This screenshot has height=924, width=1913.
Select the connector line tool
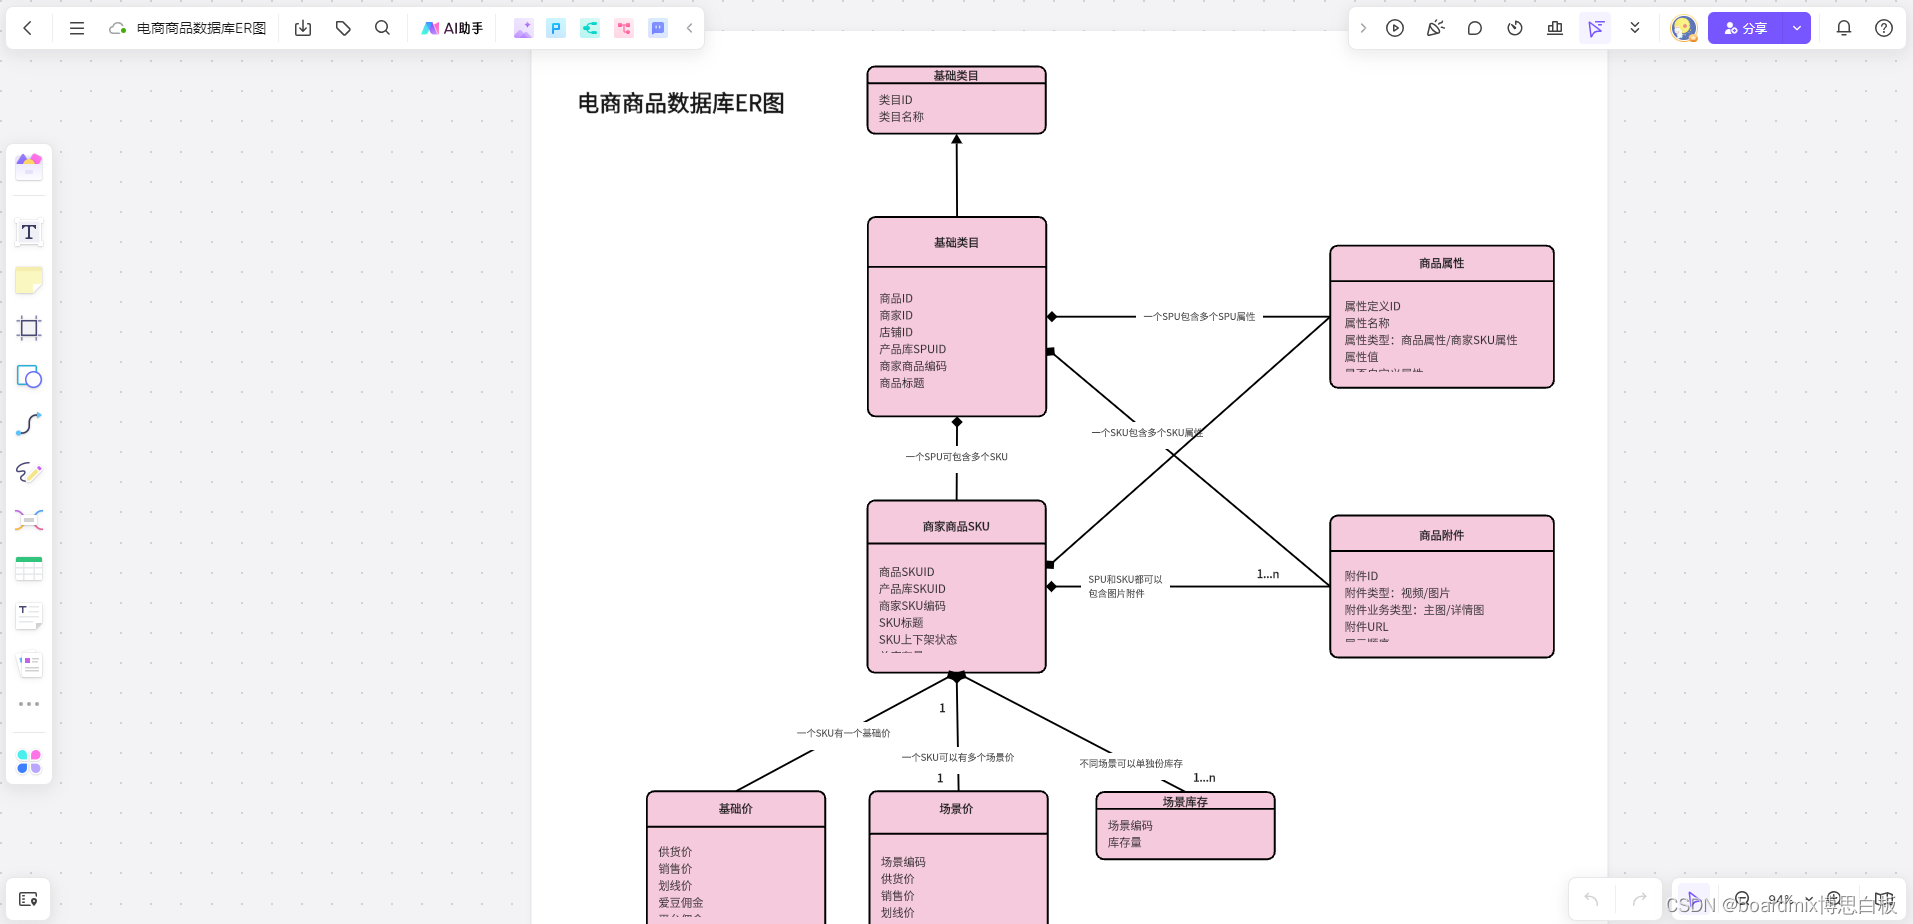click(29, 424)
